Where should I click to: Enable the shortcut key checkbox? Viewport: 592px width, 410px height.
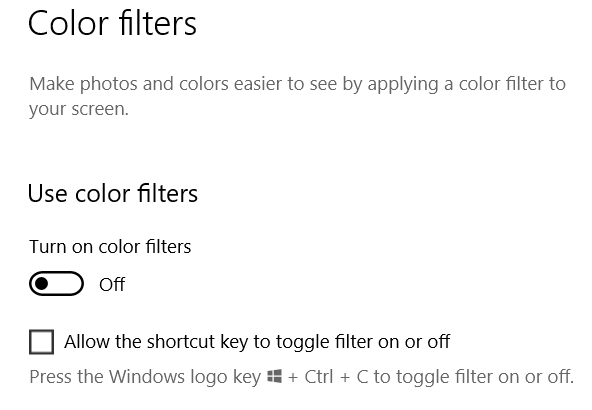(x=42, y=342)
